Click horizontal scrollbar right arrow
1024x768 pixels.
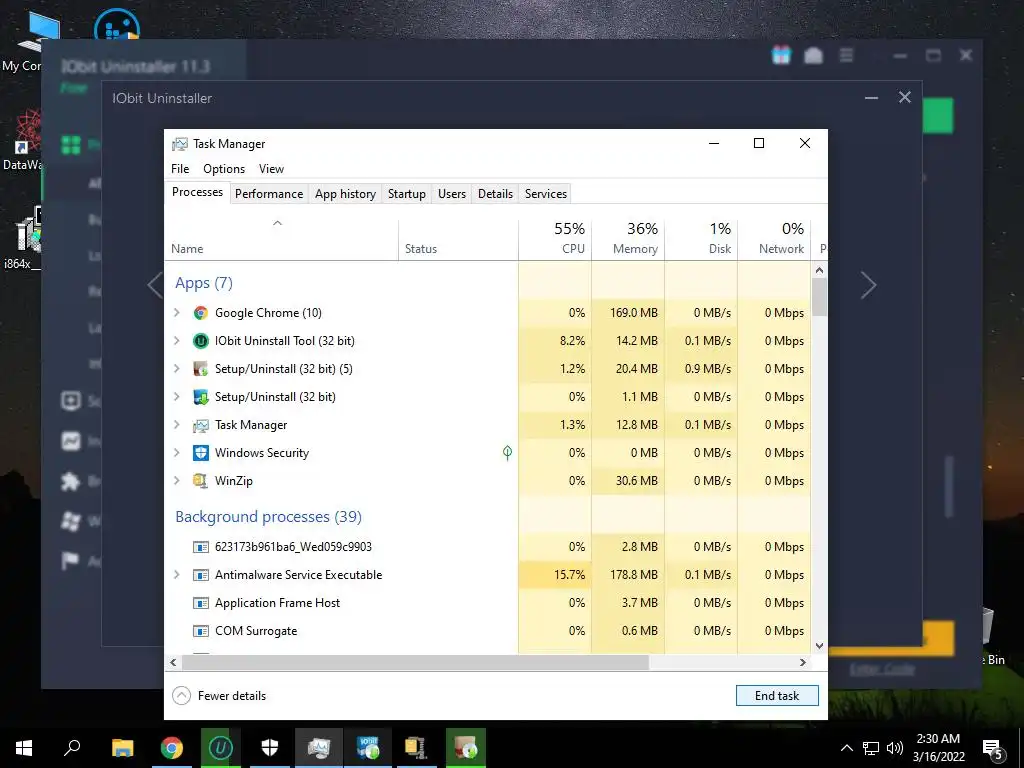click(803, 662)
